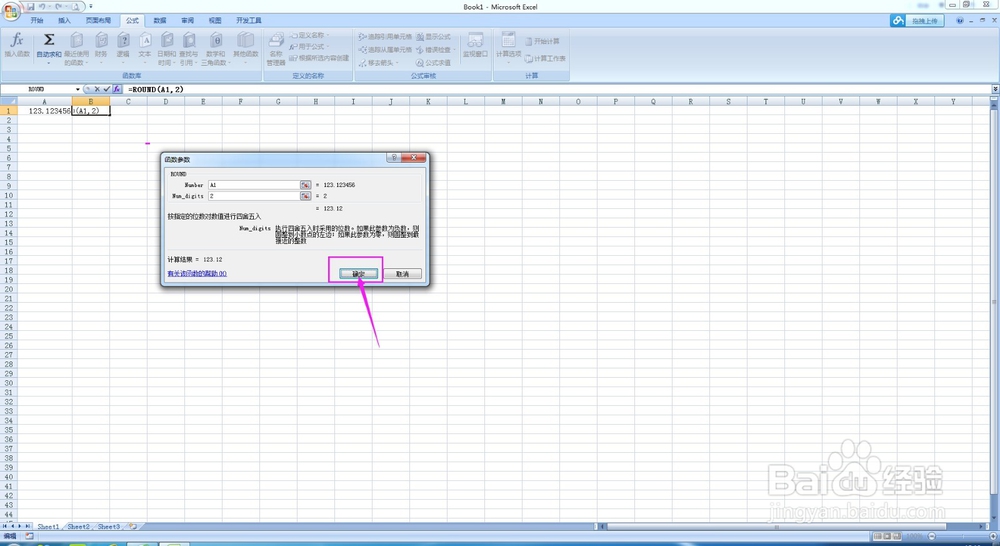
Task: Click formula bar fx insert function icon
Action: 117,89
